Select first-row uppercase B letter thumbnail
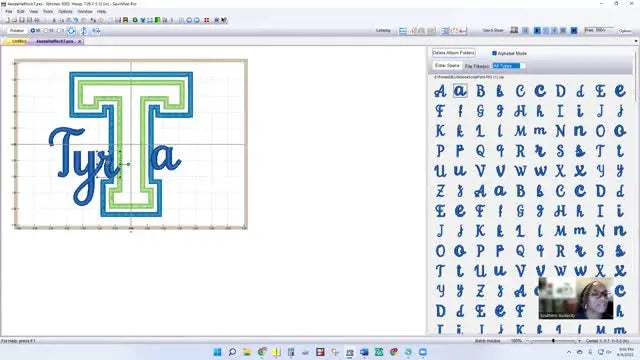640x360 pixels. point(480,91)
